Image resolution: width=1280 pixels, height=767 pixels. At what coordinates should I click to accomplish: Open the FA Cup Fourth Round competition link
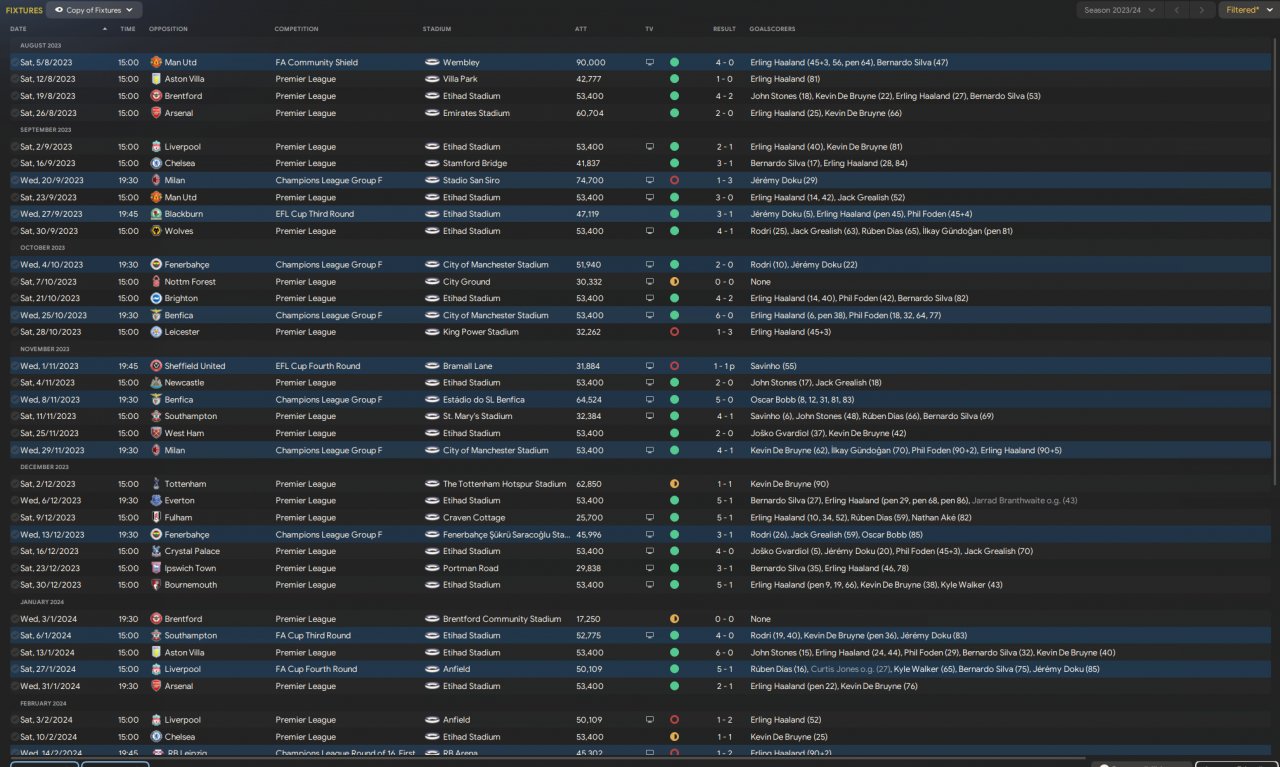[x=316, y=669]
